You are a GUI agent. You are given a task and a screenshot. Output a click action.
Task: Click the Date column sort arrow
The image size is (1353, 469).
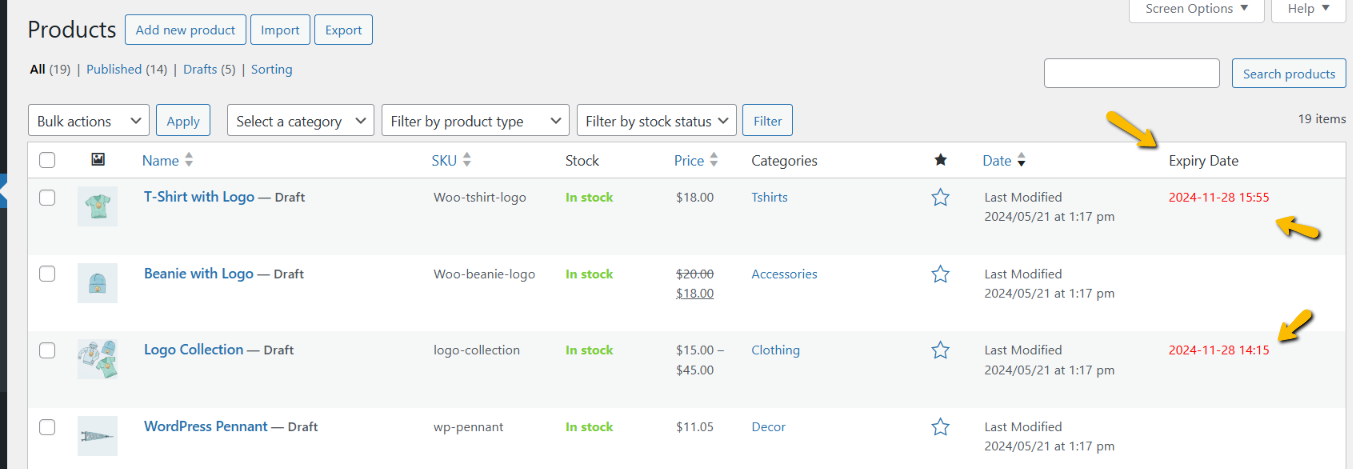click(x=1021, y=161)
